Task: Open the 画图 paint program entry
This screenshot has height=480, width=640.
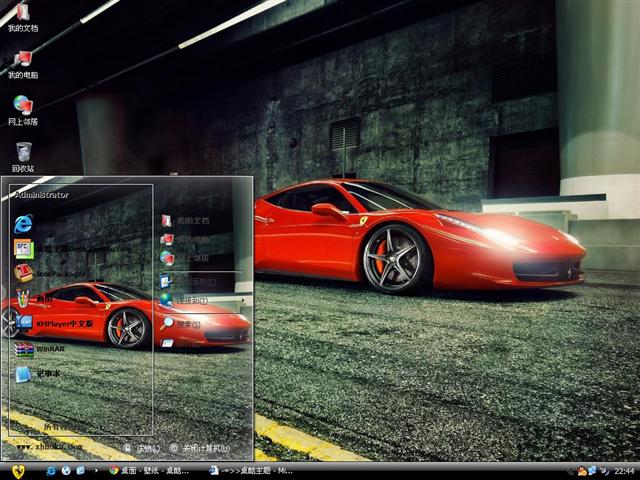Action: coord(24,298)
